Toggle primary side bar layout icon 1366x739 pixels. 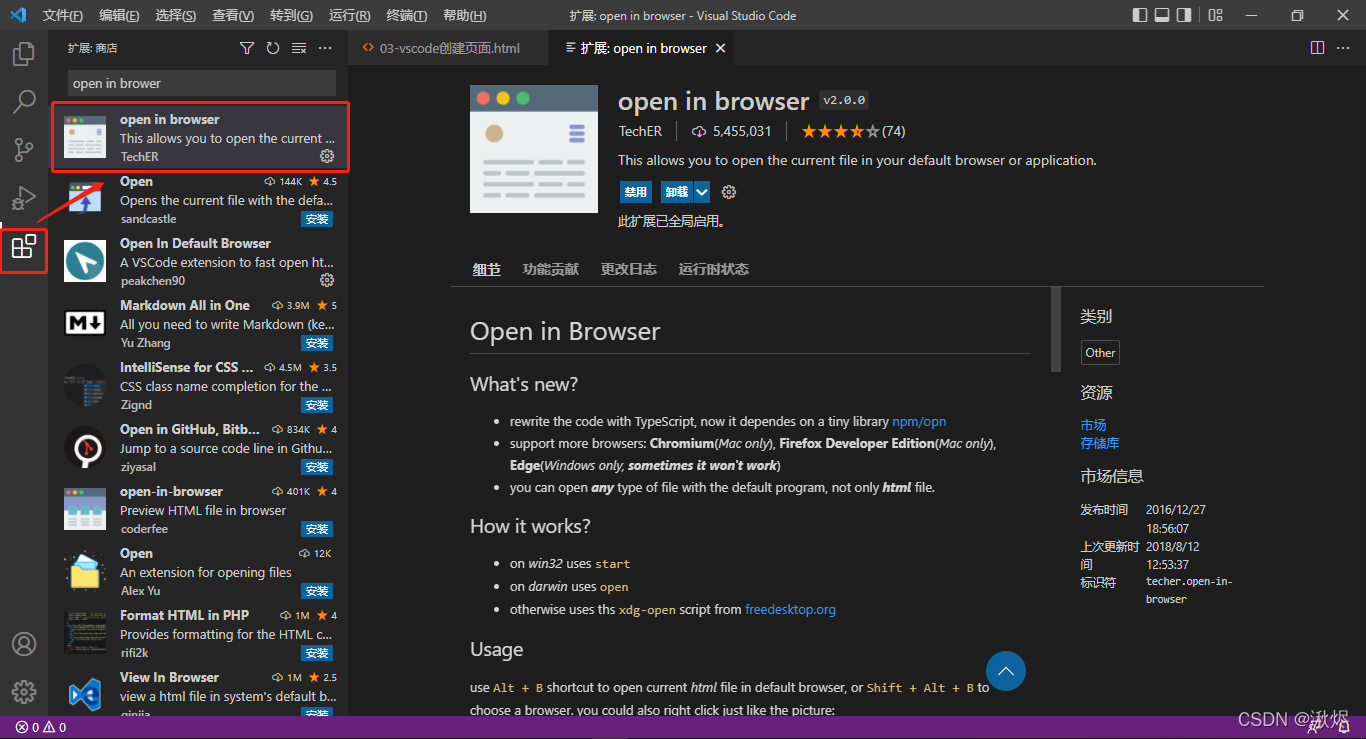point(1140,15)
